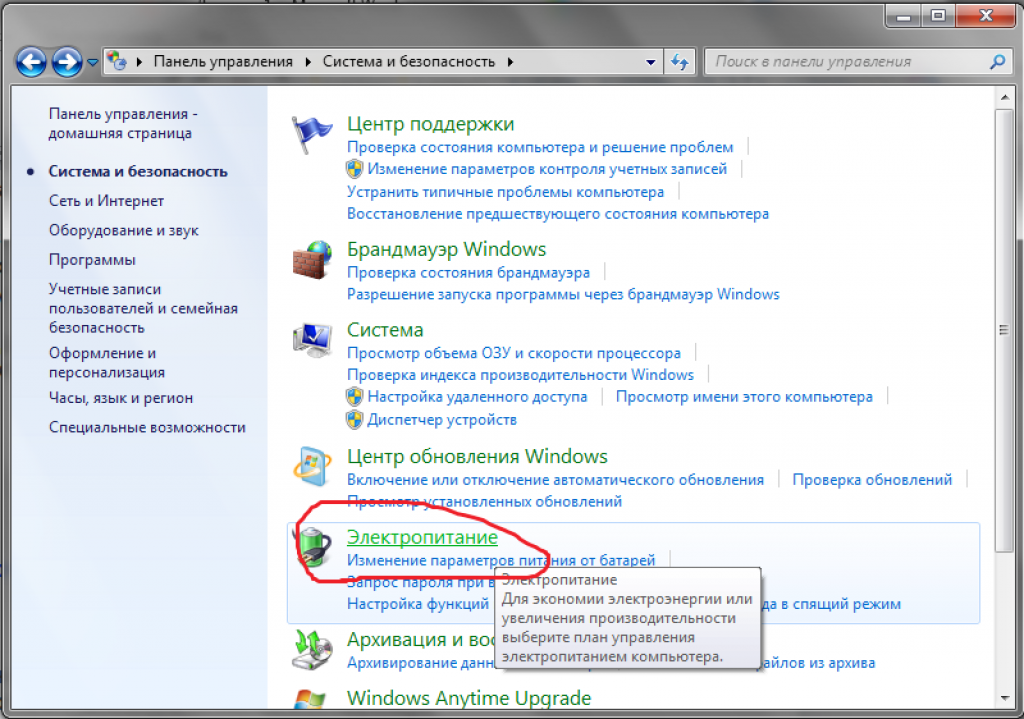This screenshot has width=1024, height=719.
Task: Expand chevron before Панель управления breadcrumb
Action: (139, 61)
